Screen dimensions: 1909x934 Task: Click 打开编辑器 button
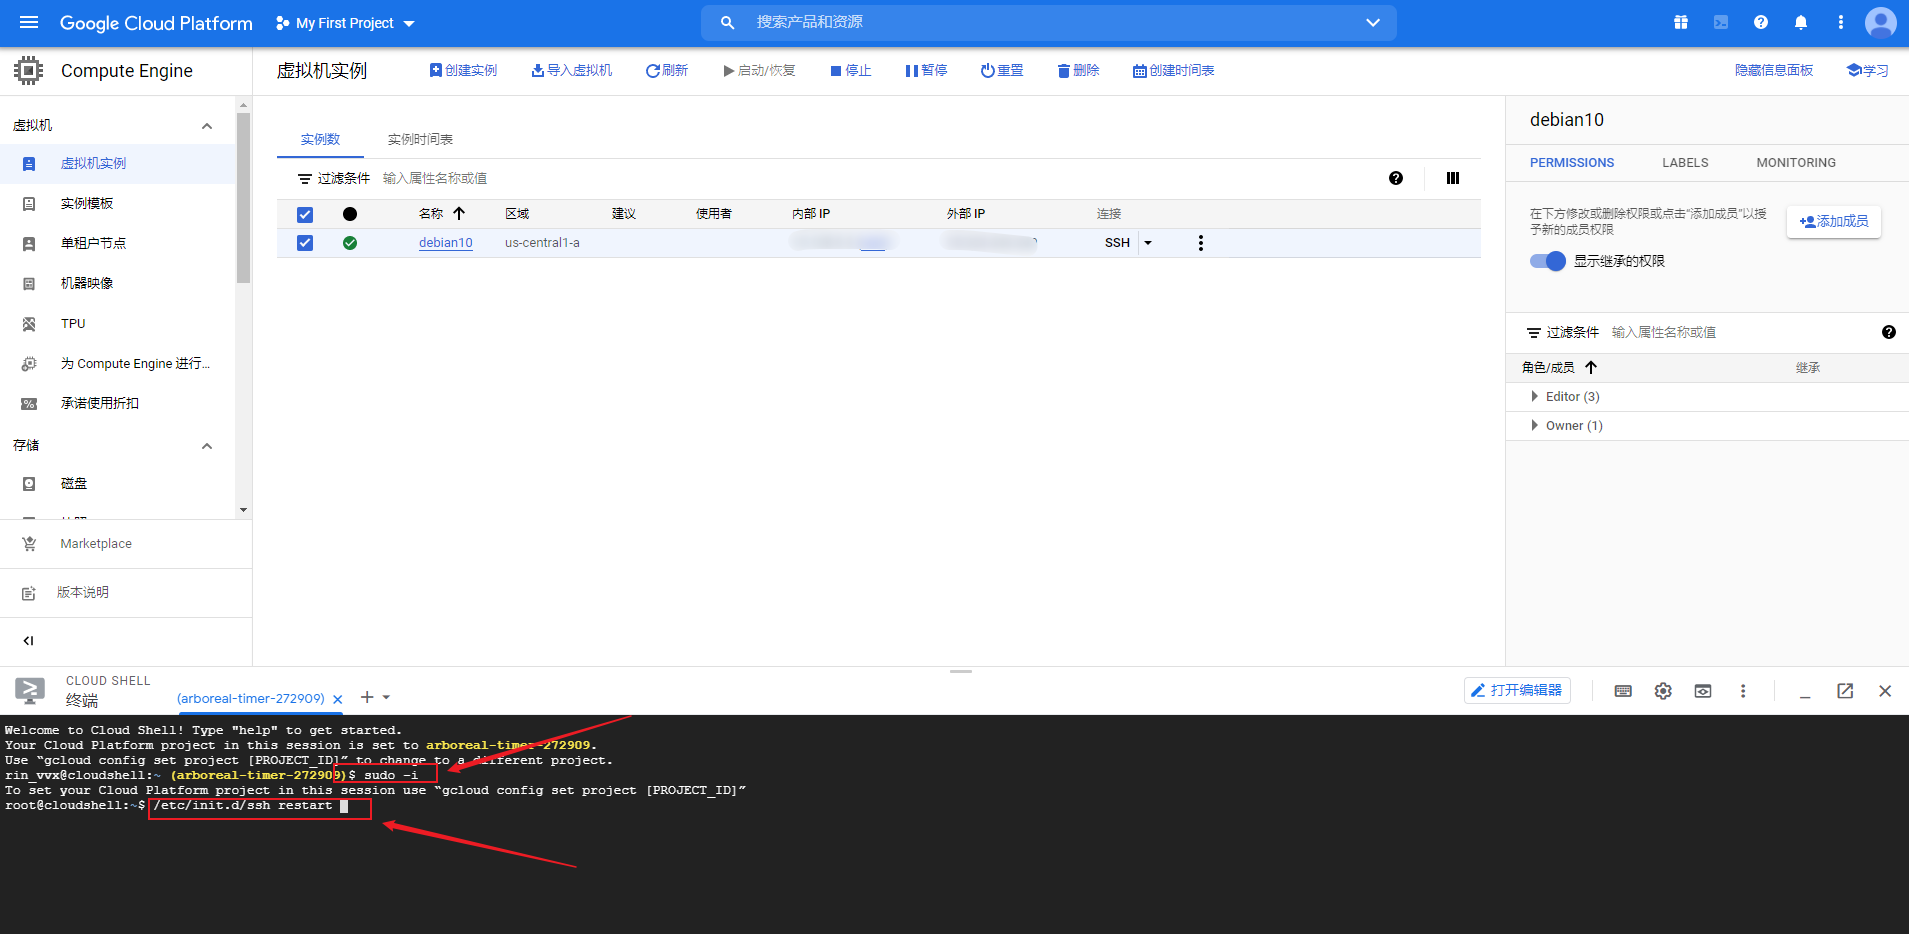(x=1517, y=691)
